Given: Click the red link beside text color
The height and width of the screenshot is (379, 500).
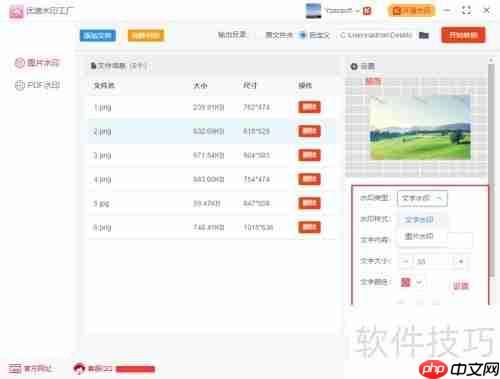Looking at the screenshot, I should pyautogui.click(x=461, y=286).
